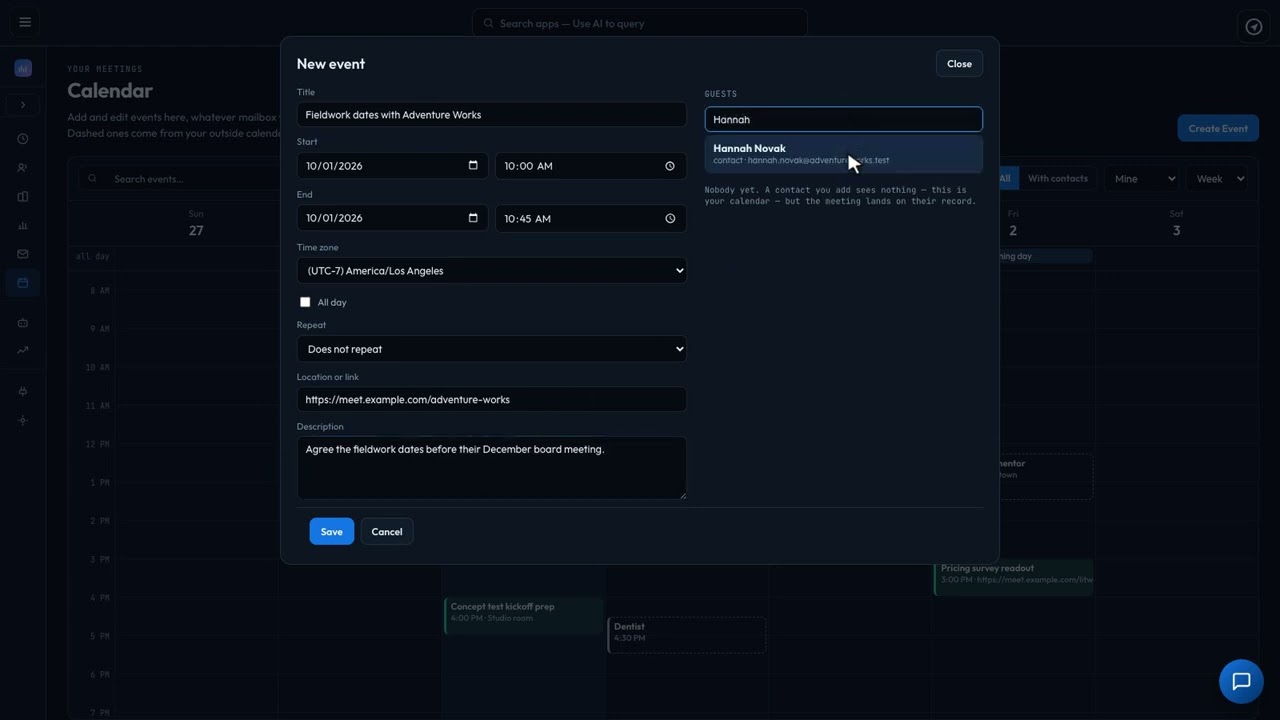Expand the sidebar with the chevron arrow
The width and height of the screenshot is (1280, 720).
(x=23, y=105)
